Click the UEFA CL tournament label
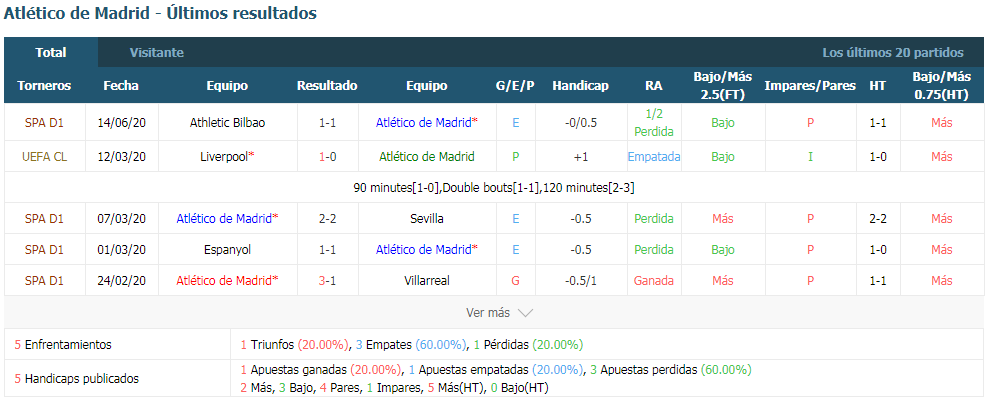The height and width of the screenshot is (401, 988). (x=44, y=156)
